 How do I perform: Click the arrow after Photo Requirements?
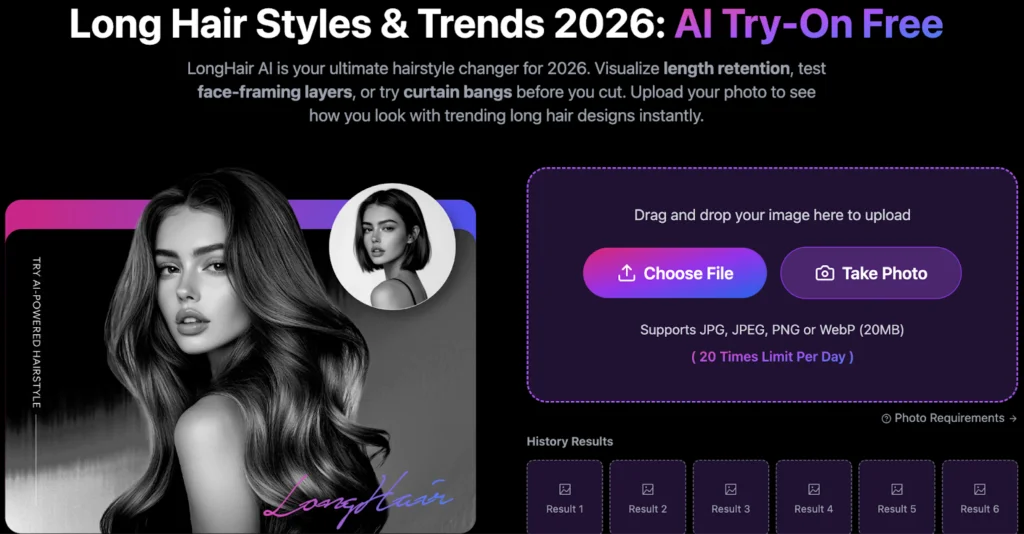(1013, 418)
